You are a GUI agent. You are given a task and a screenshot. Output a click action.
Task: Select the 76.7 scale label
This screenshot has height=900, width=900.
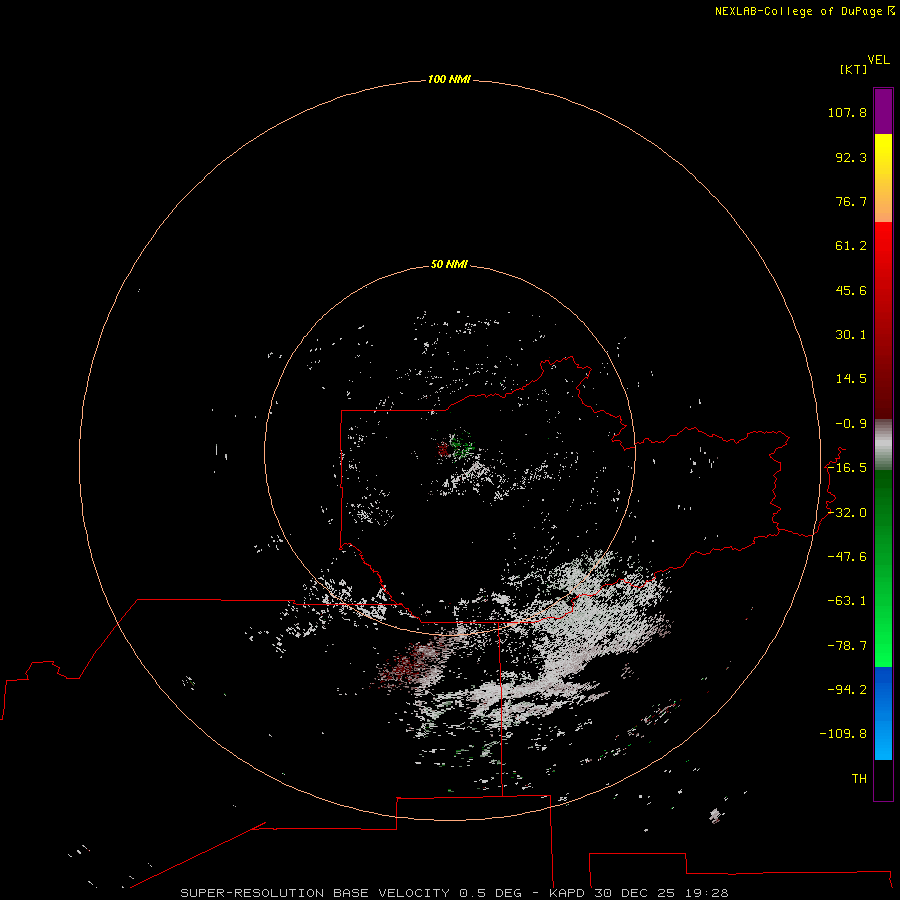[x=851, y=201]
